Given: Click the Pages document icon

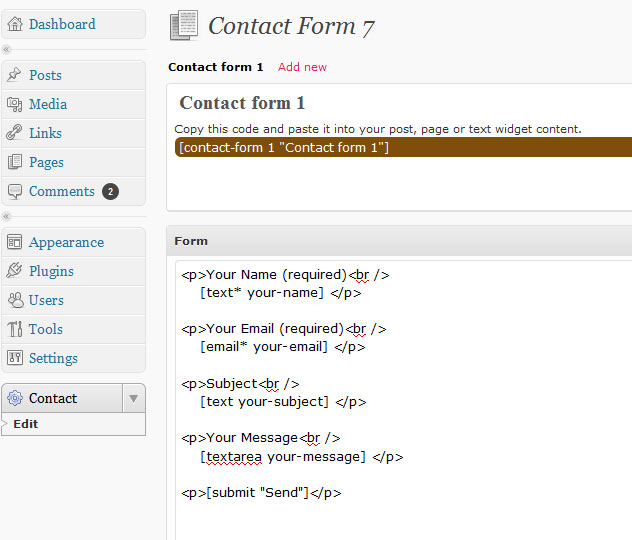Looking at the screenshot, I should [15, 162].
